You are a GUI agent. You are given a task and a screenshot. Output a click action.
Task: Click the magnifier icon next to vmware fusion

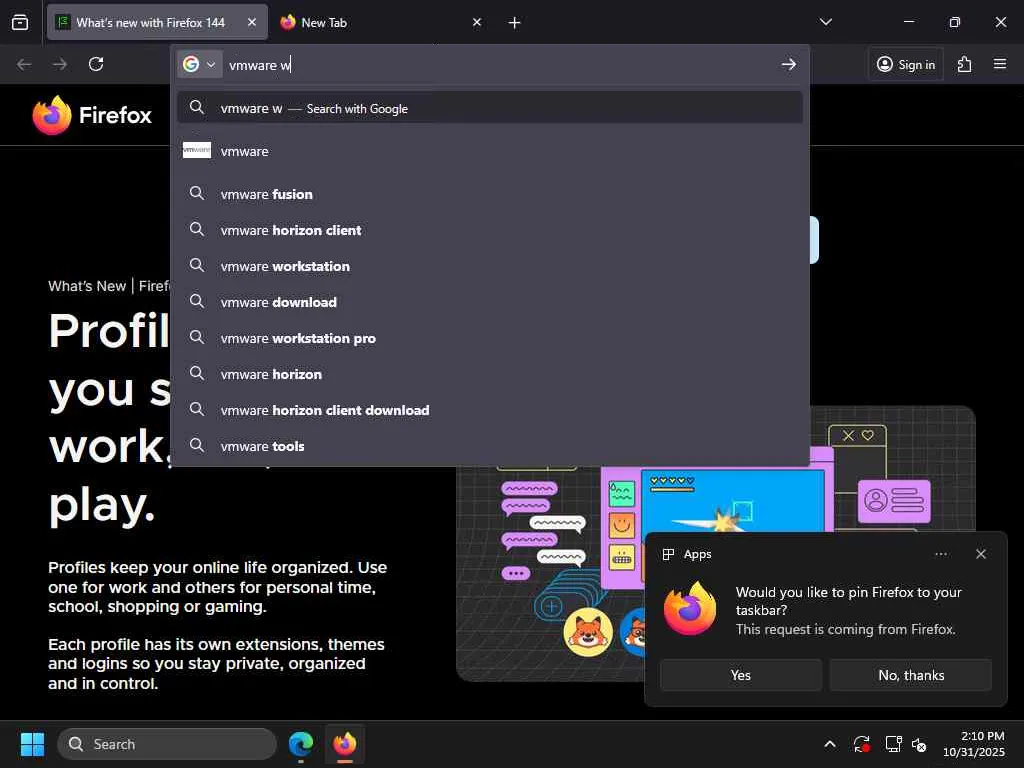197,193
